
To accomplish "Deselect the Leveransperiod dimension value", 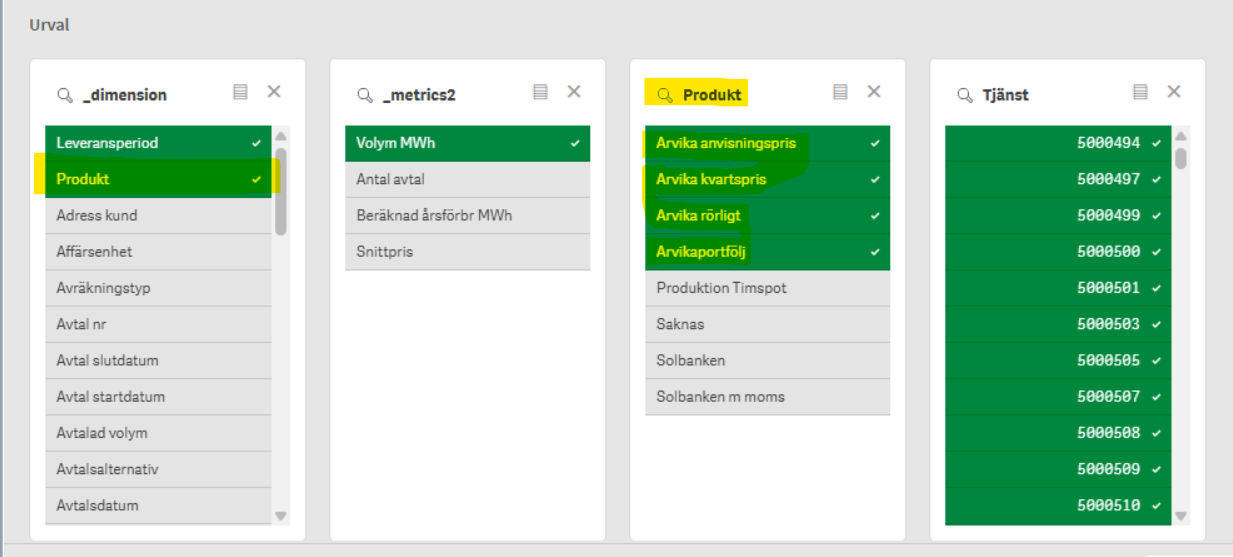I will (x=158, y=143).
